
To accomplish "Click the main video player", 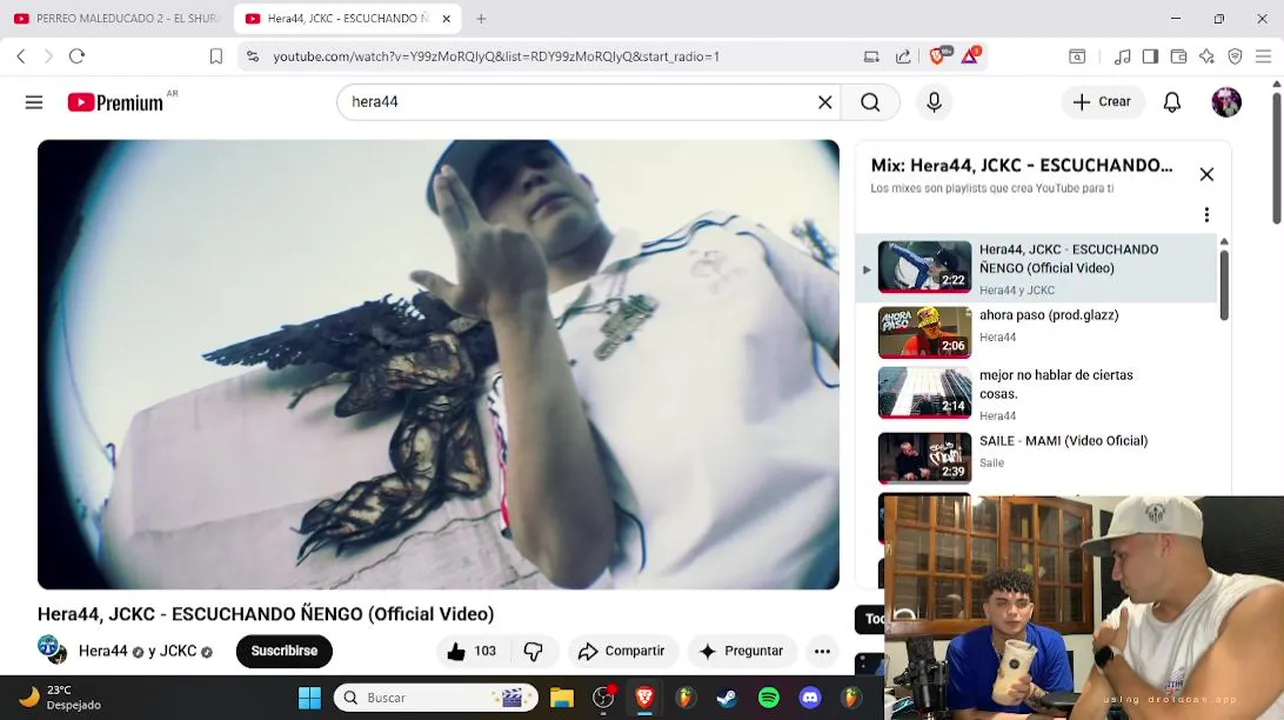I will click(x=438, y=364).
